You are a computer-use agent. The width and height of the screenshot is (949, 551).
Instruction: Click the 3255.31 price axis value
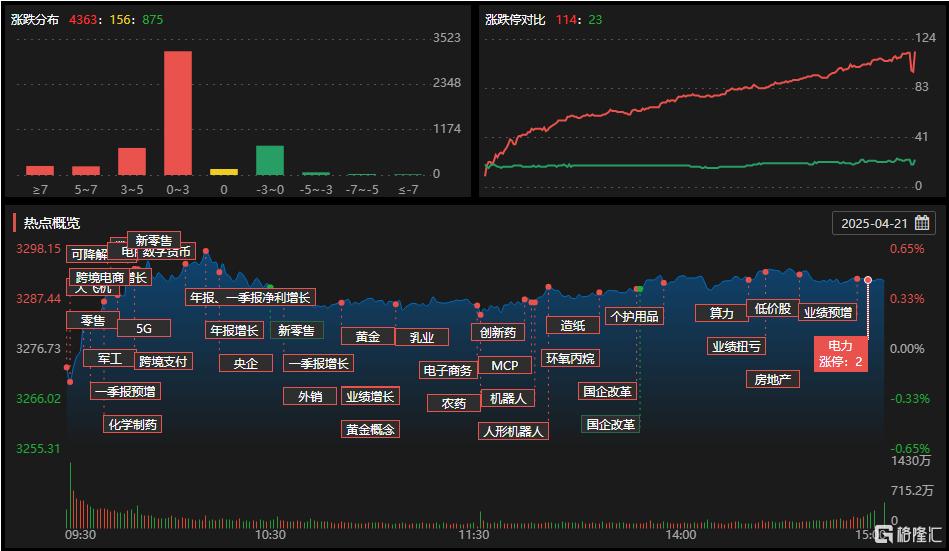click(x=38, y=449)
